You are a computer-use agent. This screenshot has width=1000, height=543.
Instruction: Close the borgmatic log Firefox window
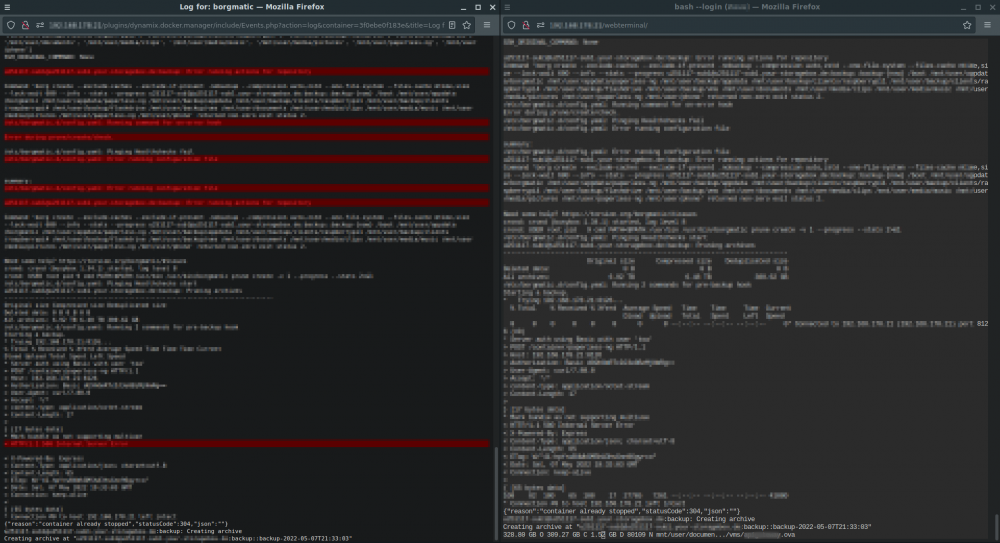[492, 7]
